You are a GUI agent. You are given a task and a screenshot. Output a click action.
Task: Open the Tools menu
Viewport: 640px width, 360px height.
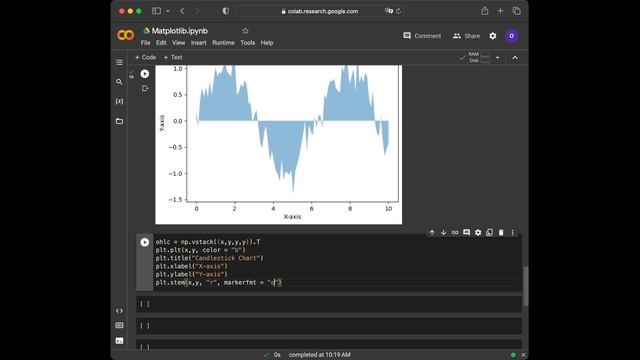click(247, 43)
